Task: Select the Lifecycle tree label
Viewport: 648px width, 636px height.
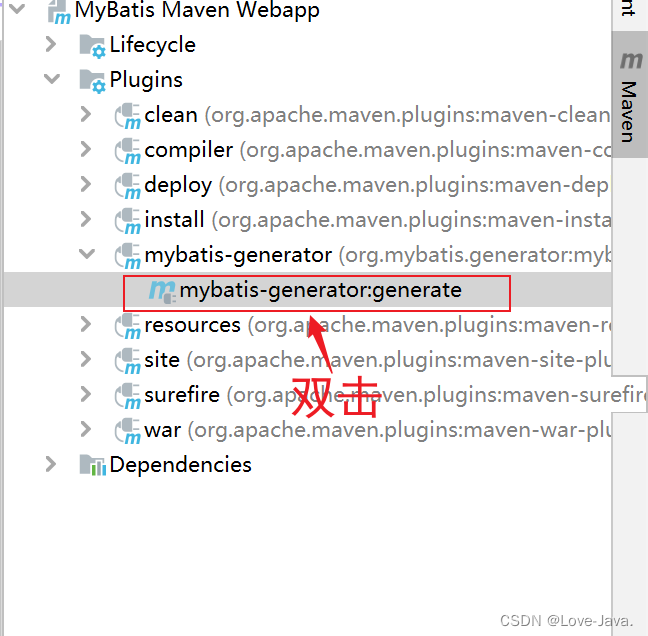Action: 152,45
